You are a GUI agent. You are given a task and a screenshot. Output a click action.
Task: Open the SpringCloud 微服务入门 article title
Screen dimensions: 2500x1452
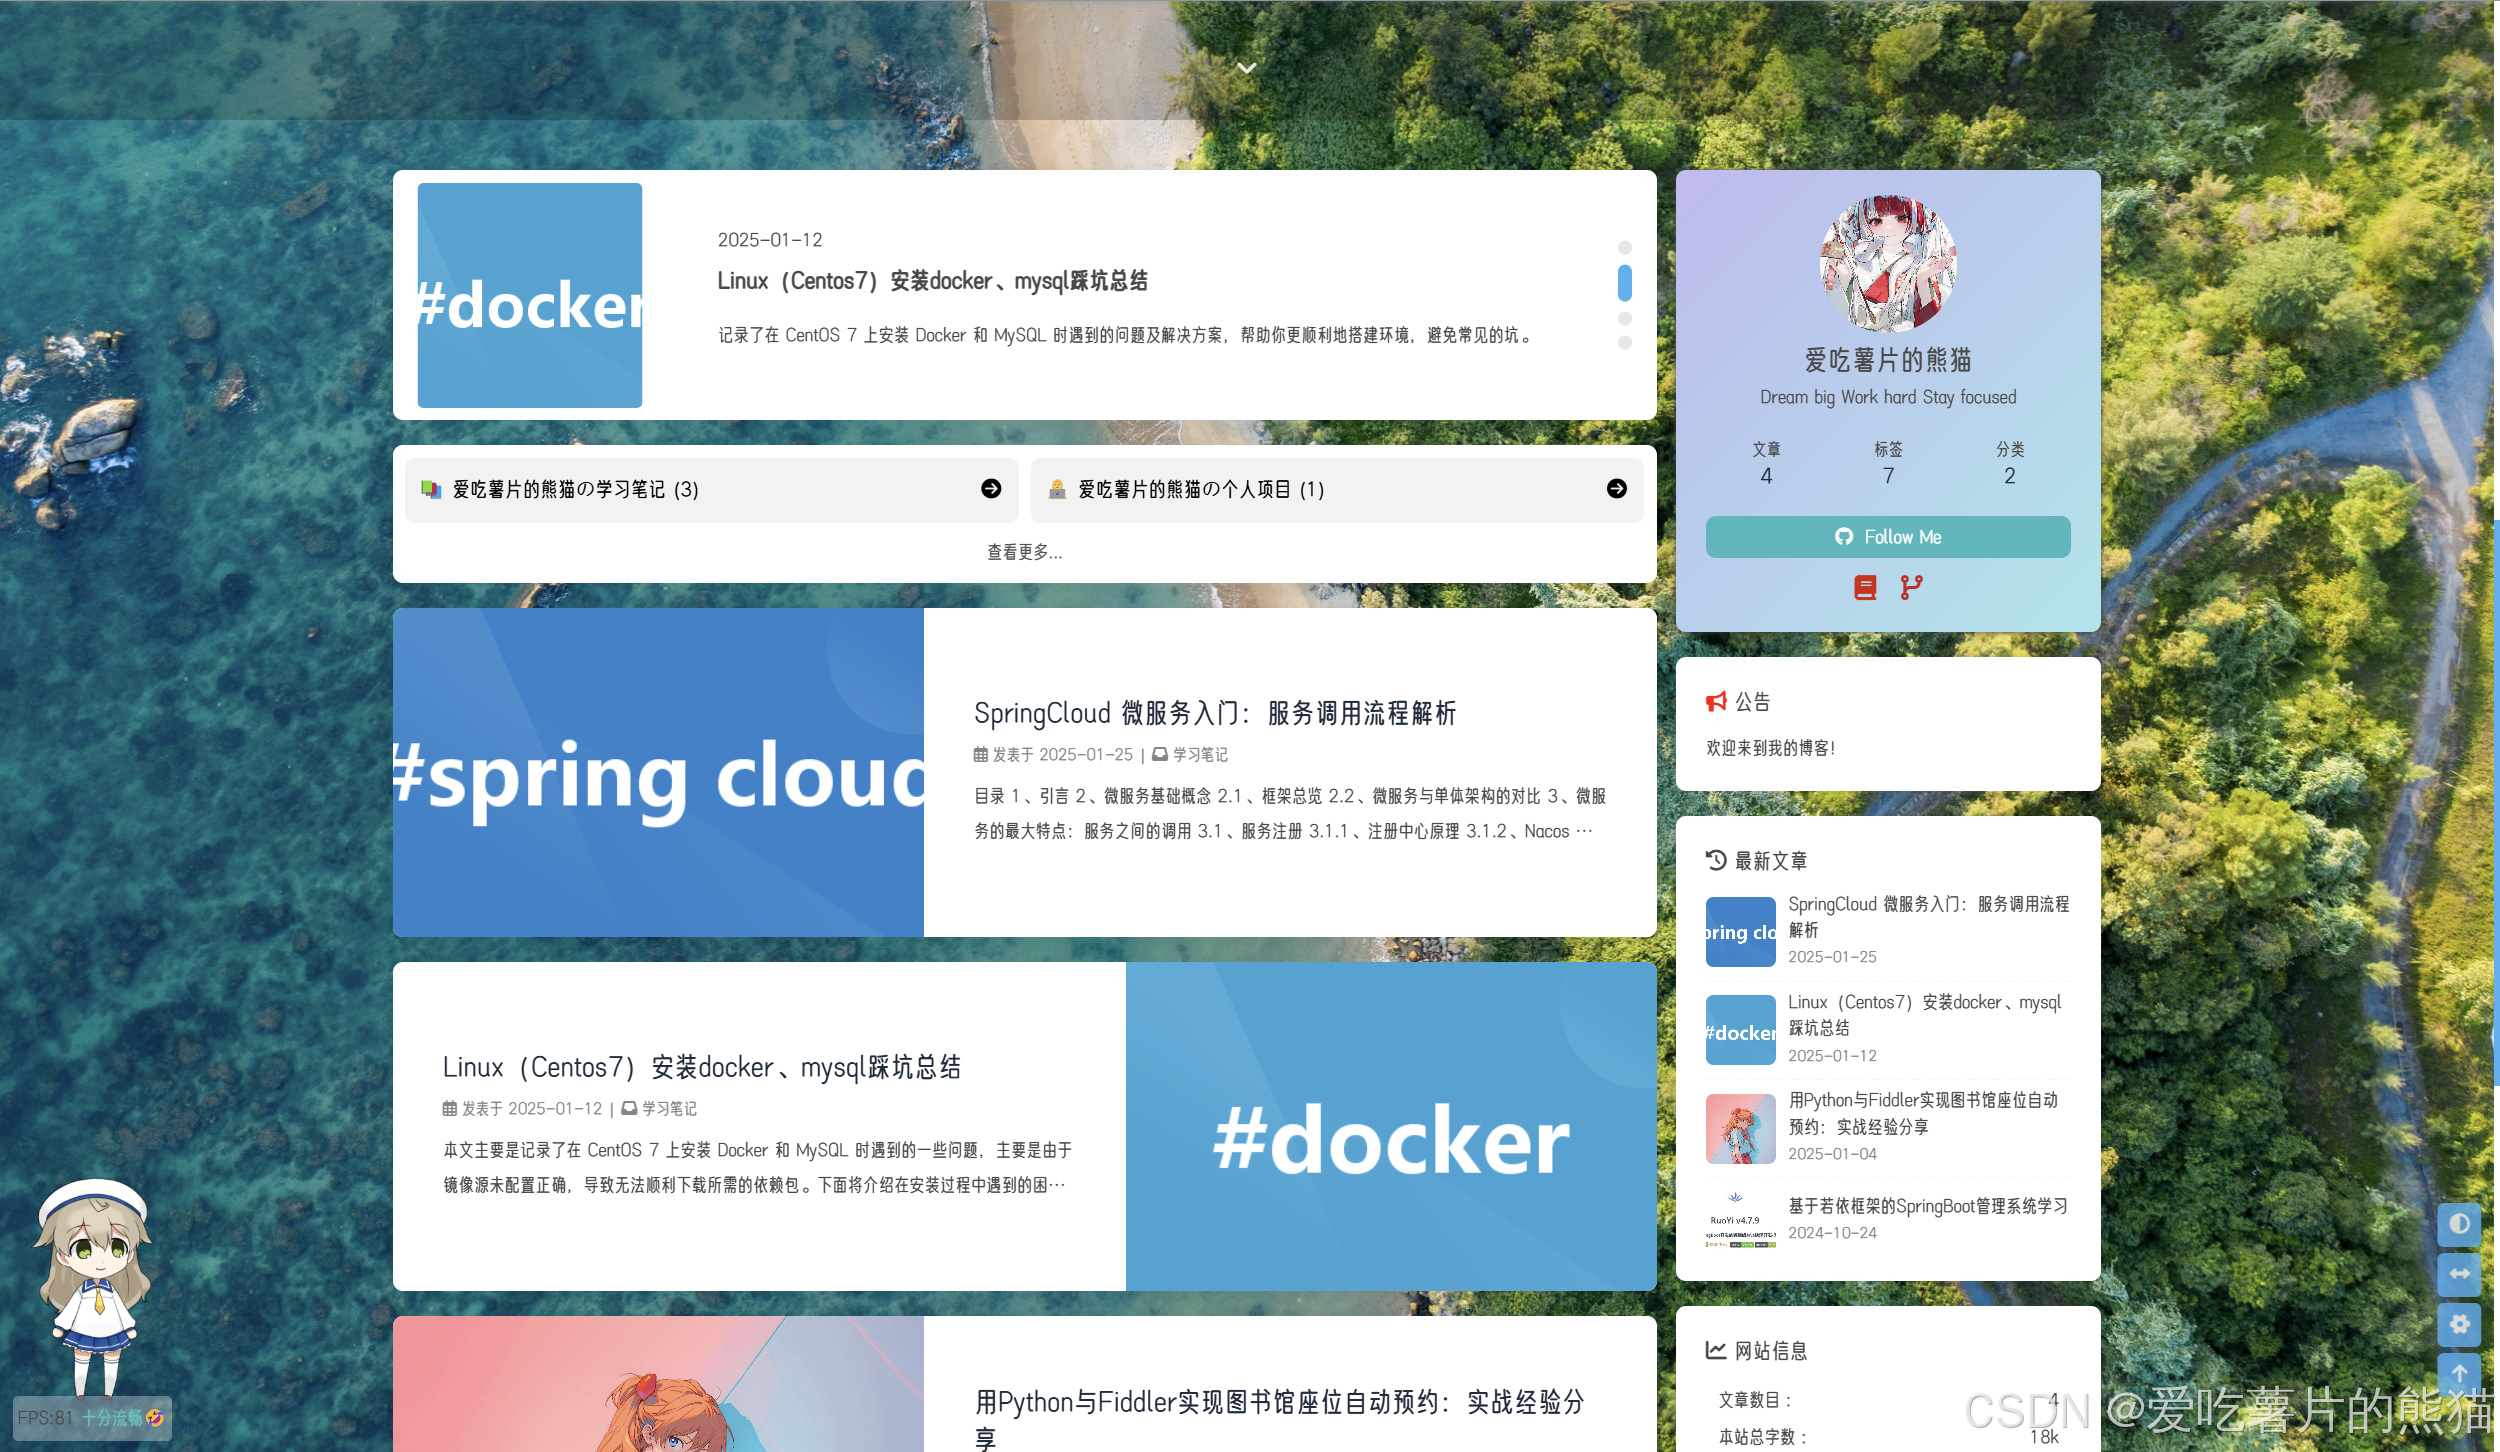point(1214,713)
